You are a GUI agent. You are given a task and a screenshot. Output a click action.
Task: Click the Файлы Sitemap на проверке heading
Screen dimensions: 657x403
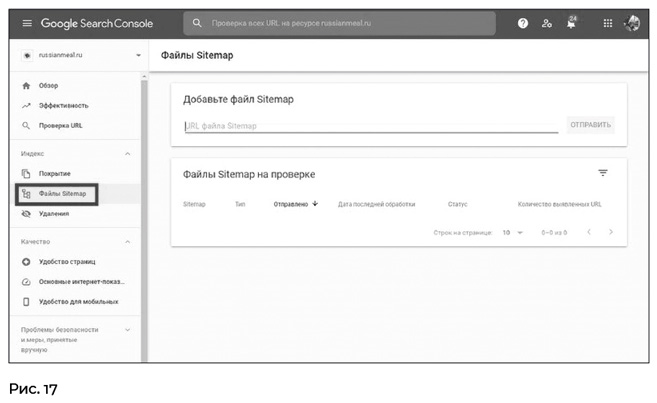[x=249, y=174]
